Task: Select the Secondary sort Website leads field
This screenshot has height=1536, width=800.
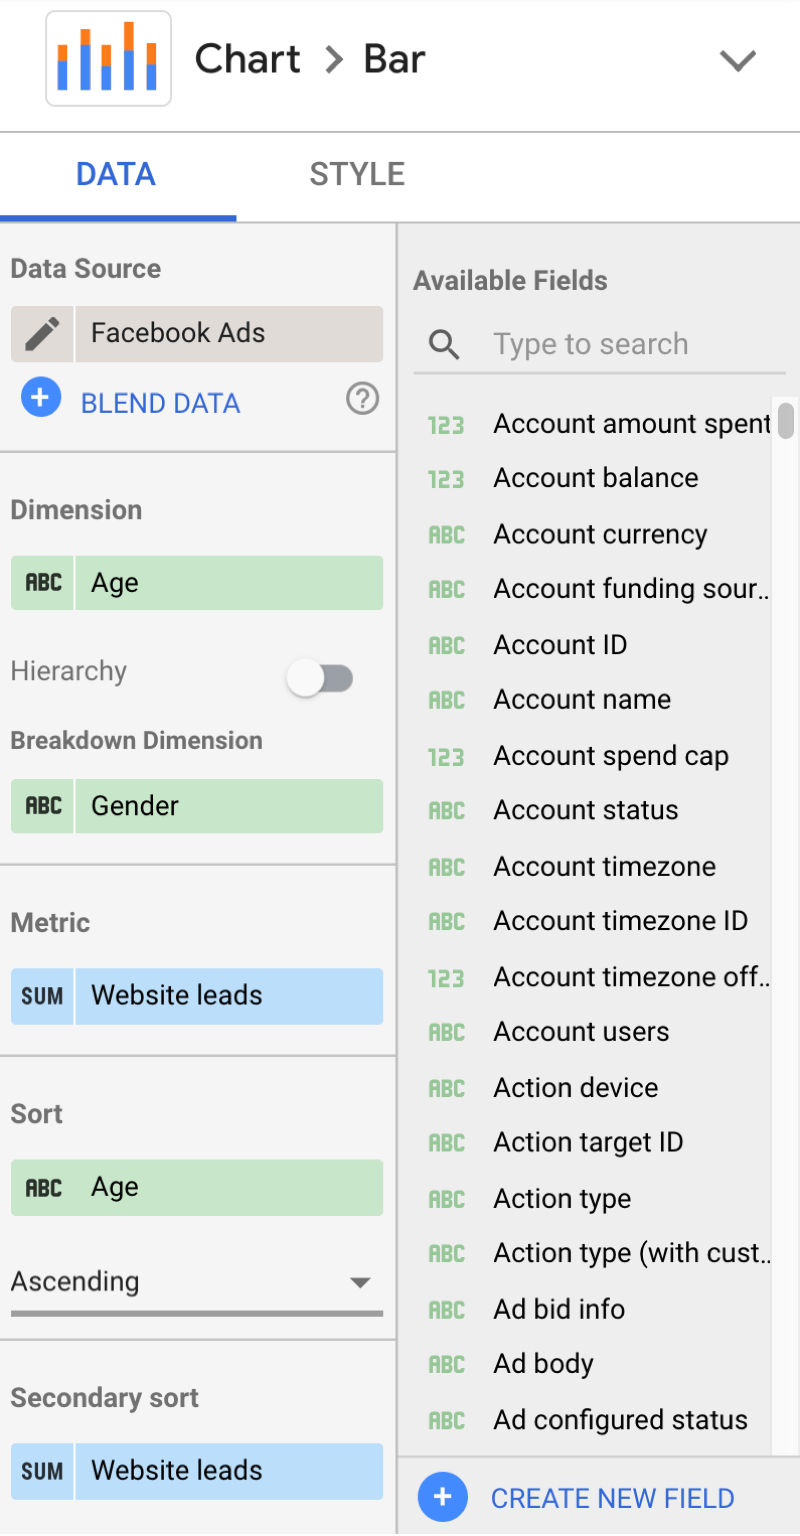Action: click(228, 1471)
